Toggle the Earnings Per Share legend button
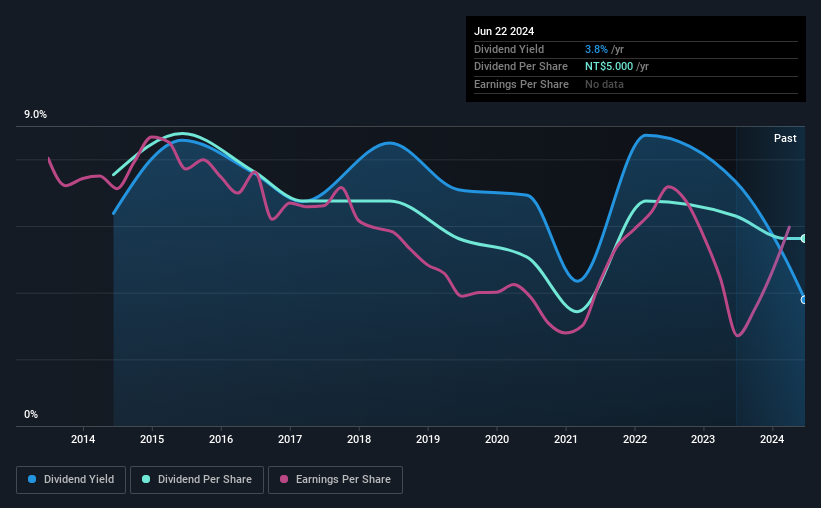 (335, 480)
